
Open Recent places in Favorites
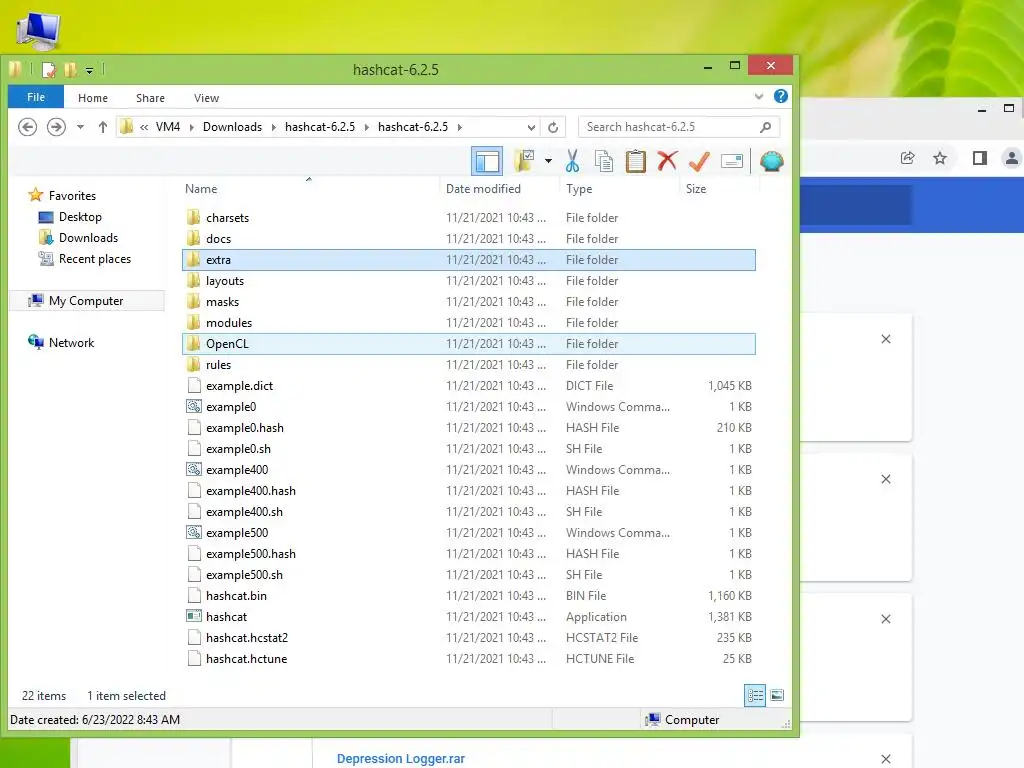tap(95, 259)
